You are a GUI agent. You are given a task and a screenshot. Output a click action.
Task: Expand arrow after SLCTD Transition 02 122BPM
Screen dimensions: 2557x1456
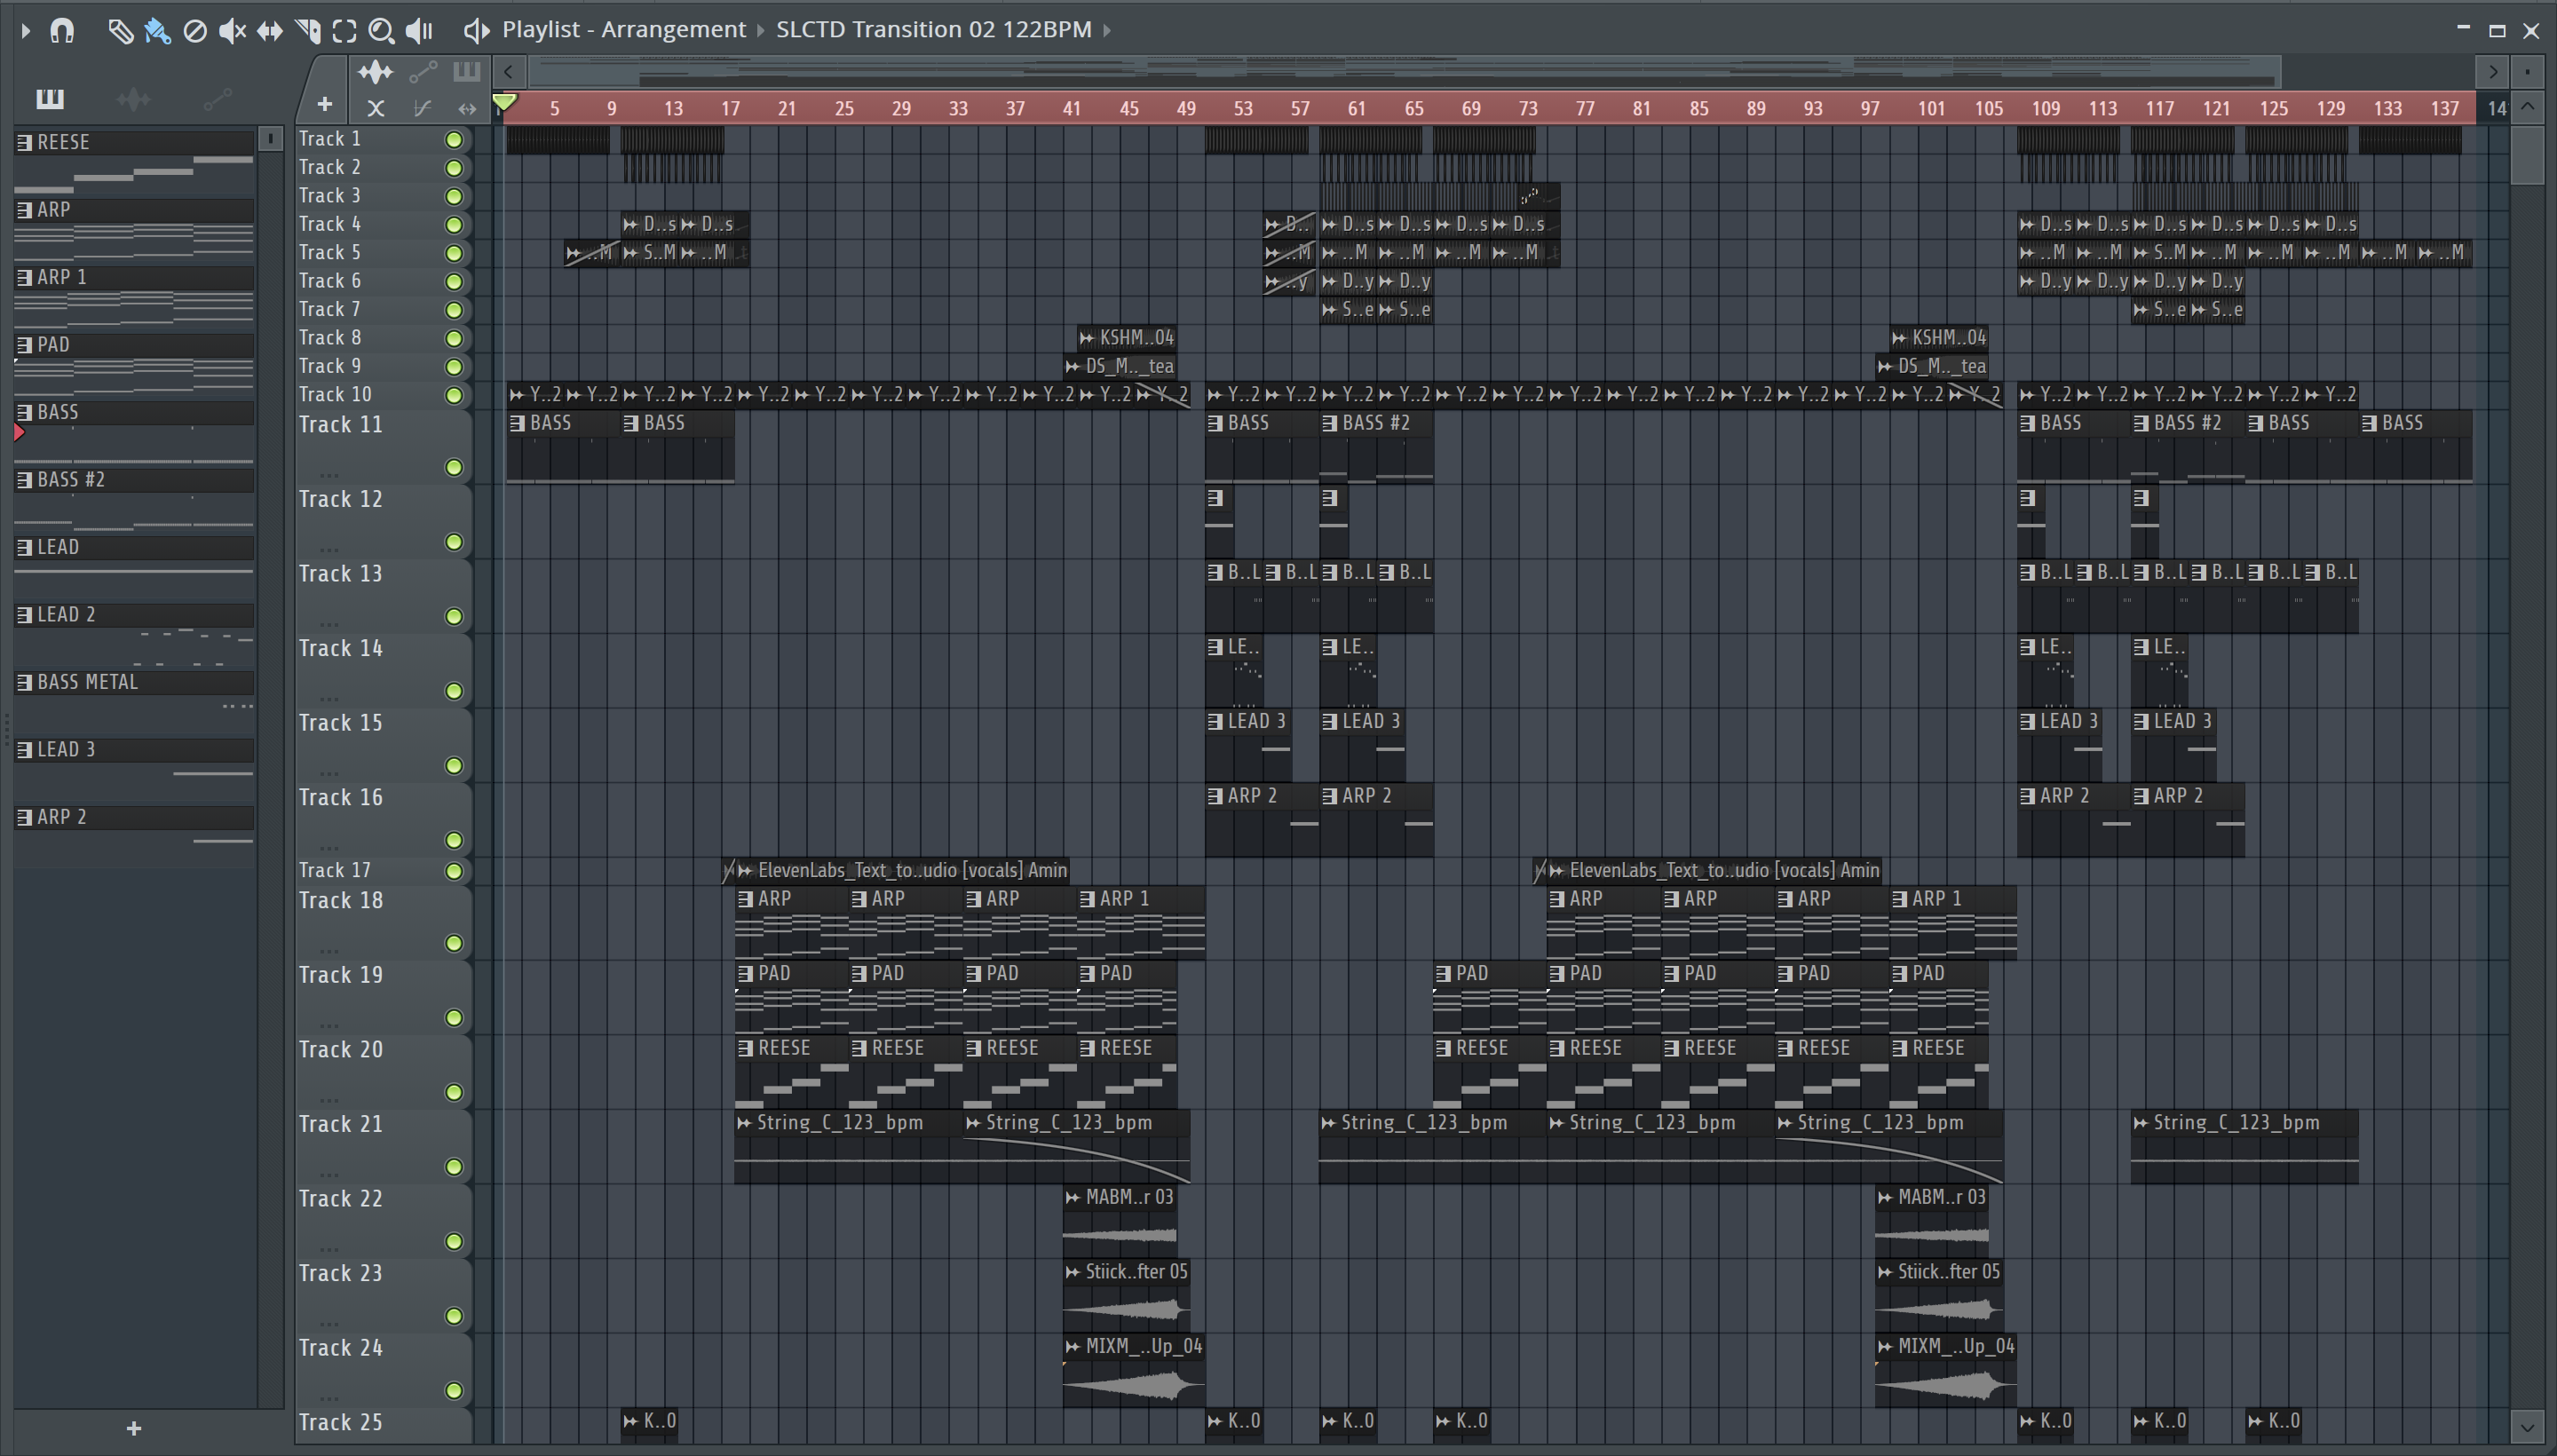(x=1107, y=31)
